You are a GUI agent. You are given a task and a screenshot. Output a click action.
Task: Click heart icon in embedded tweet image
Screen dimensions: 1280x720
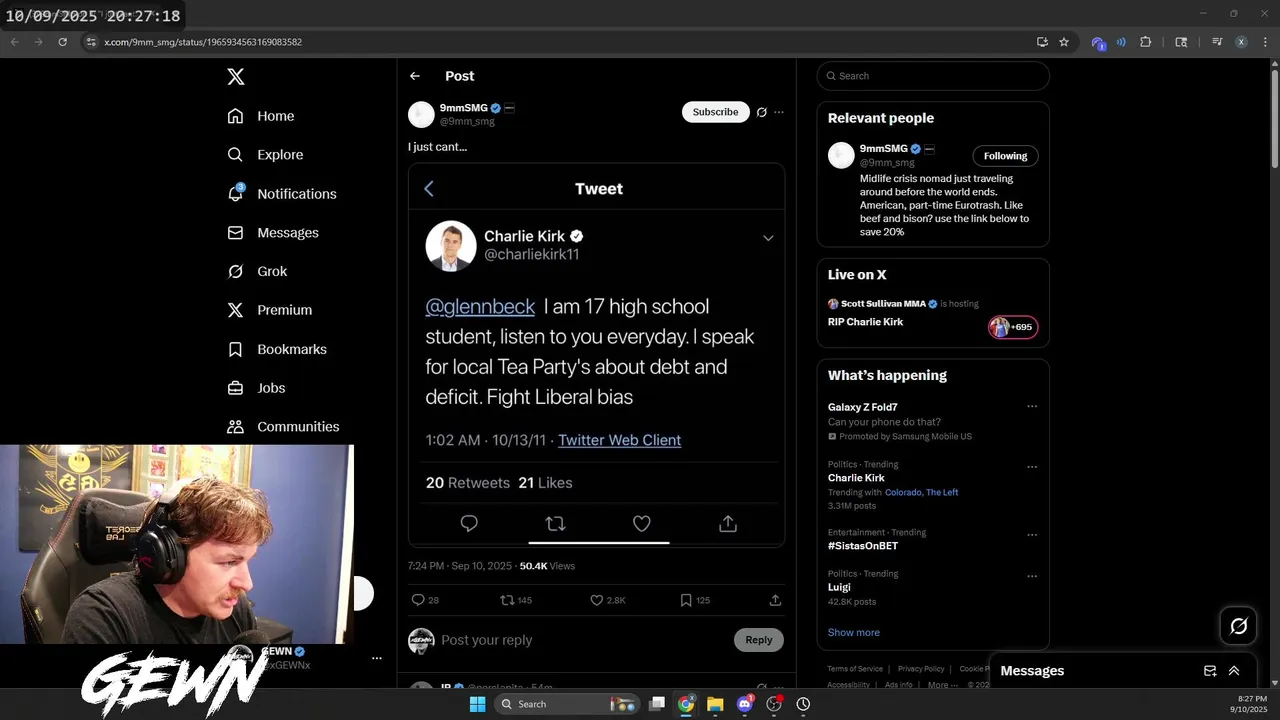click(x=642, y=523)
